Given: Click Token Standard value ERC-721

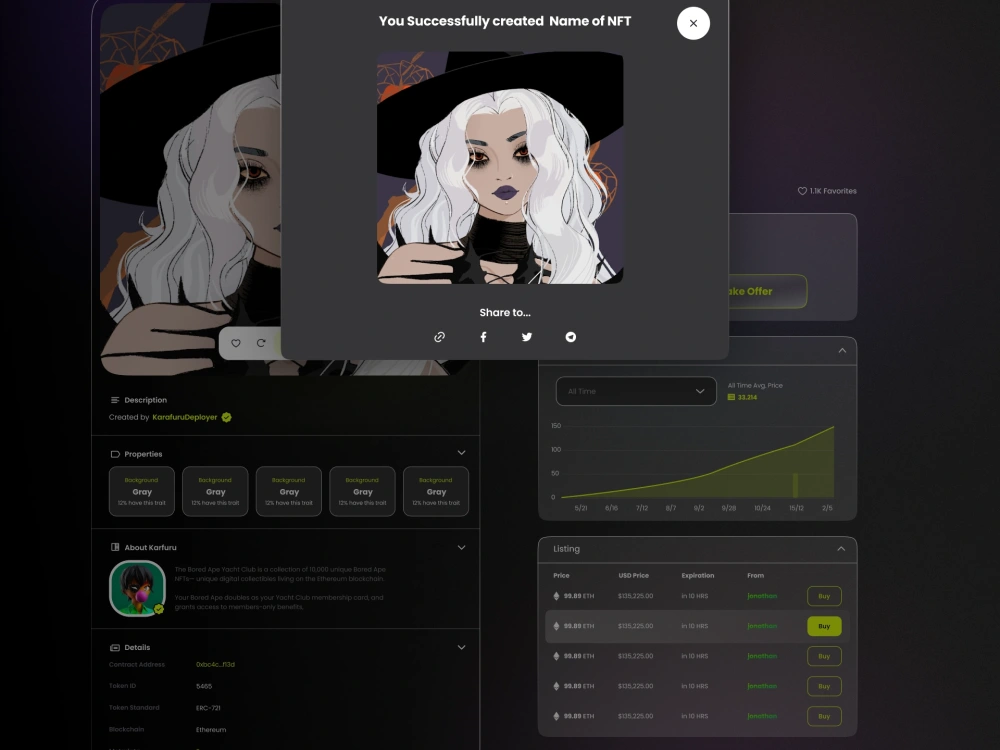Looking at the screenshot, I should (209, 708).
